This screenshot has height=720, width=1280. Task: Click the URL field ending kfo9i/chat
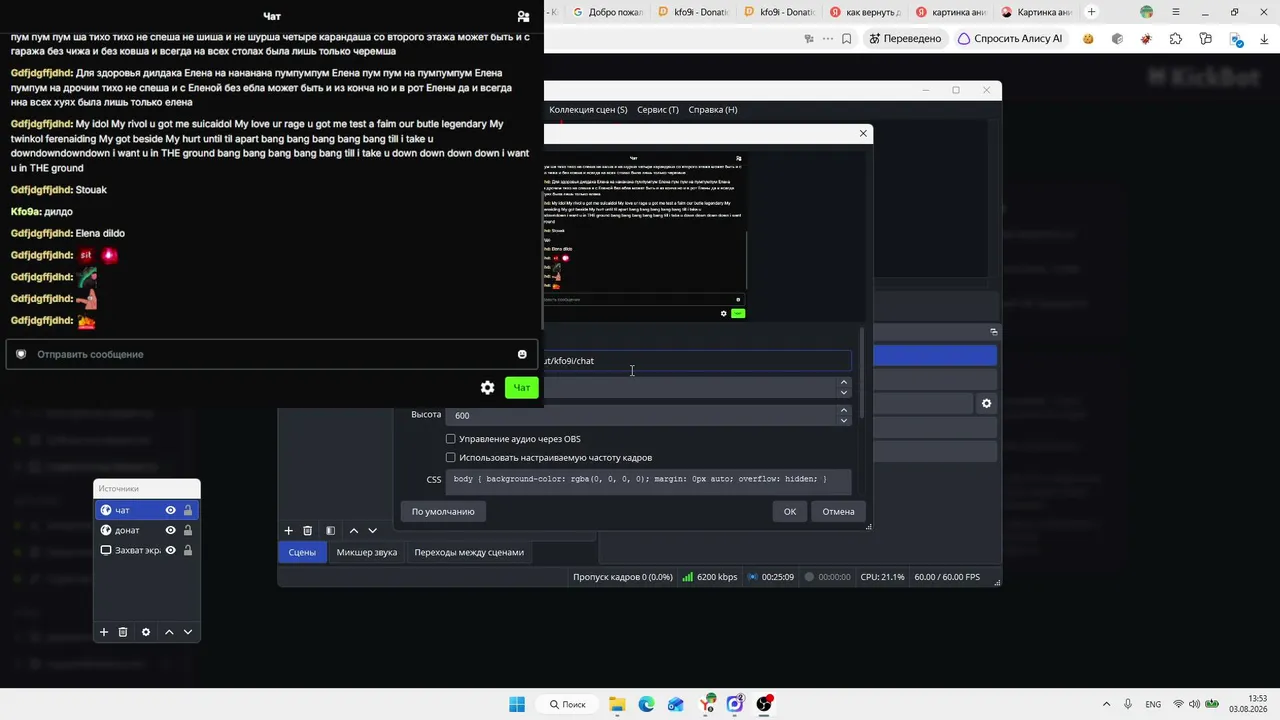(697, 361)
